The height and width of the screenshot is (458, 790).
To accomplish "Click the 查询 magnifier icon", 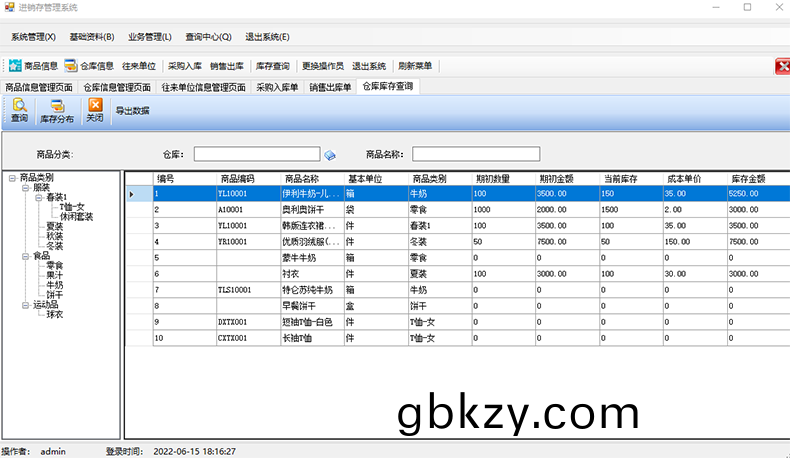I will [x=20, y=105].
